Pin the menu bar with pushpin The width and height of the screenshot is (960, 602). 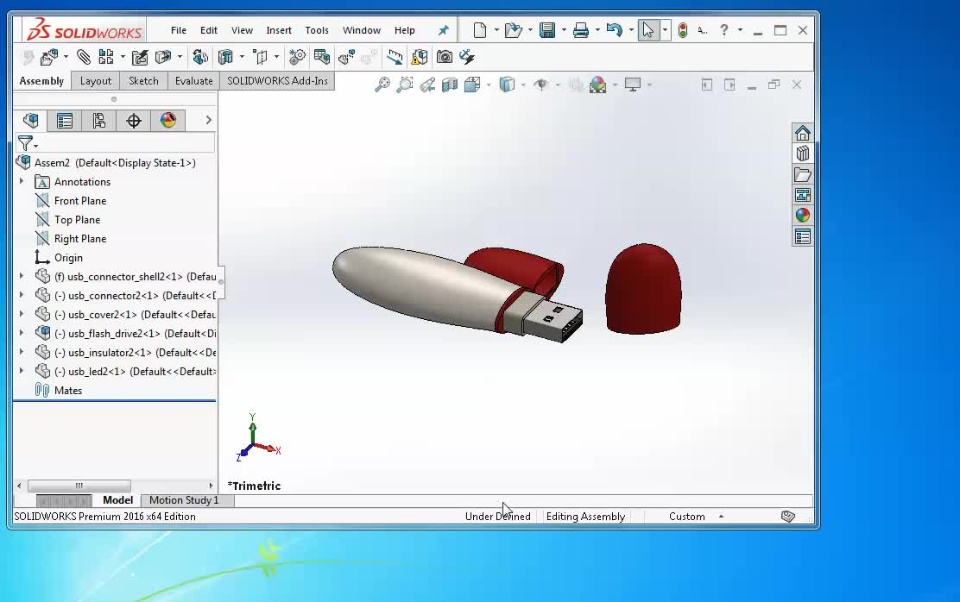[x=444, y=30]
